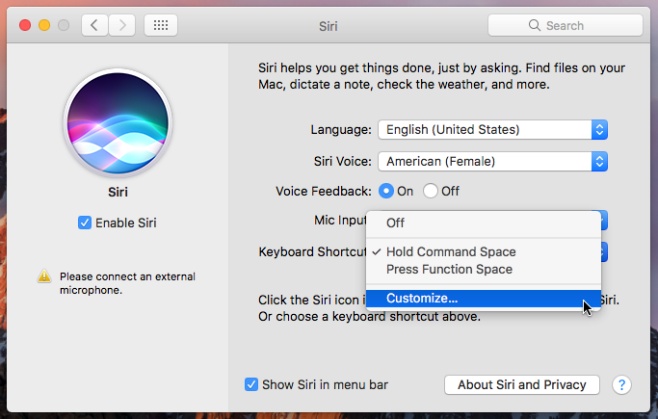Open the Language dropdown

(x=493, y=130)
